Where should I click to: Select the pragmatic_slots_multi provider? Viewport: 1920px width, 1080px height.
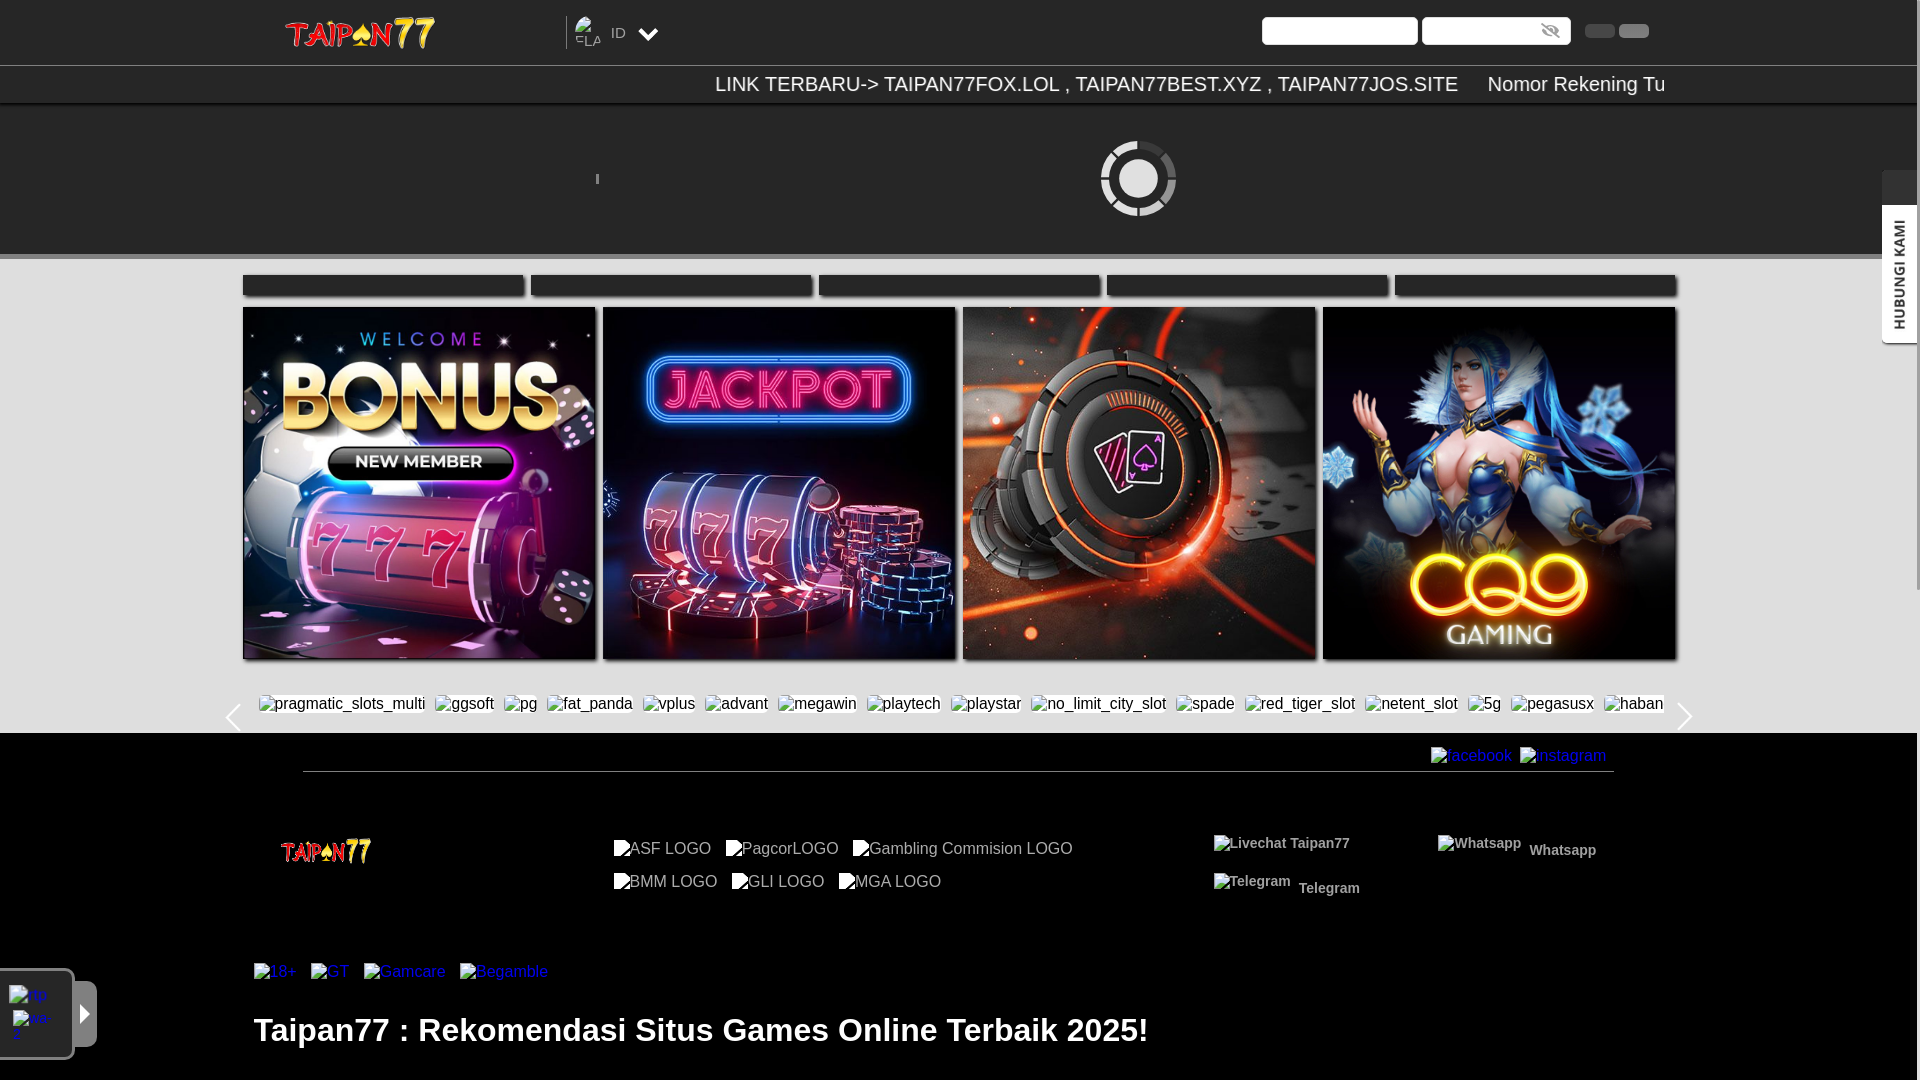point(342,704)
